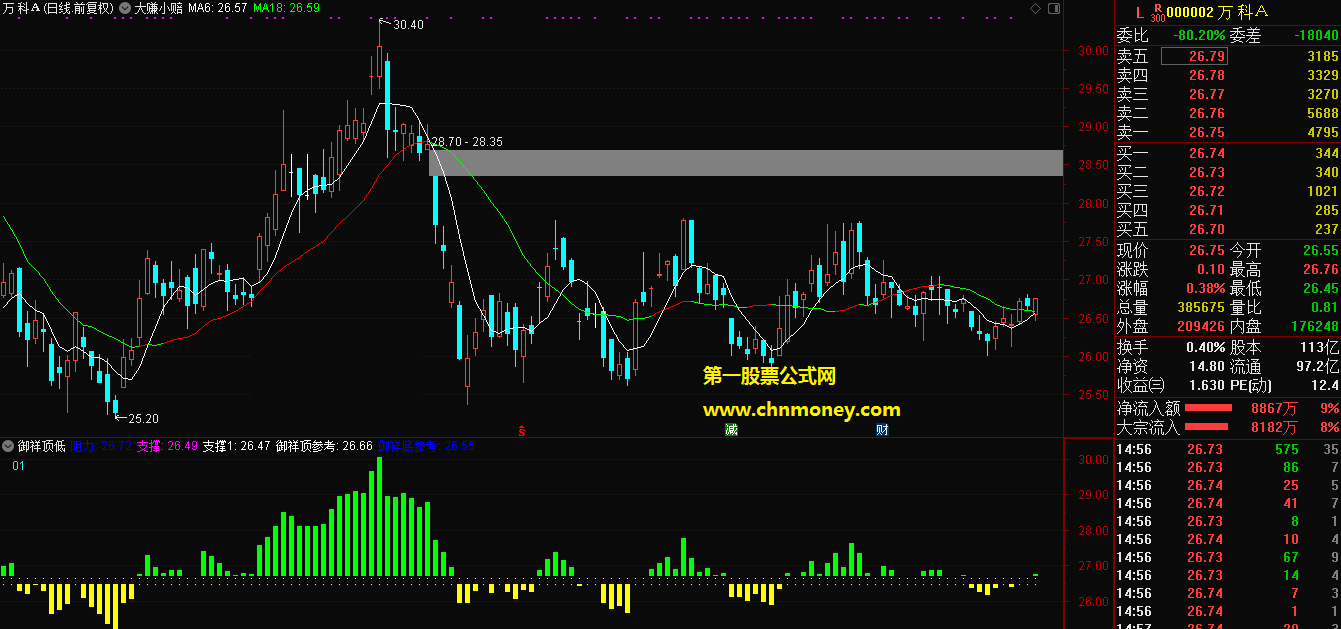The height and width of the screenshot is (629, 1341).
Task: Click the 总量 385675 value
Action: [x=1200, y=307]
